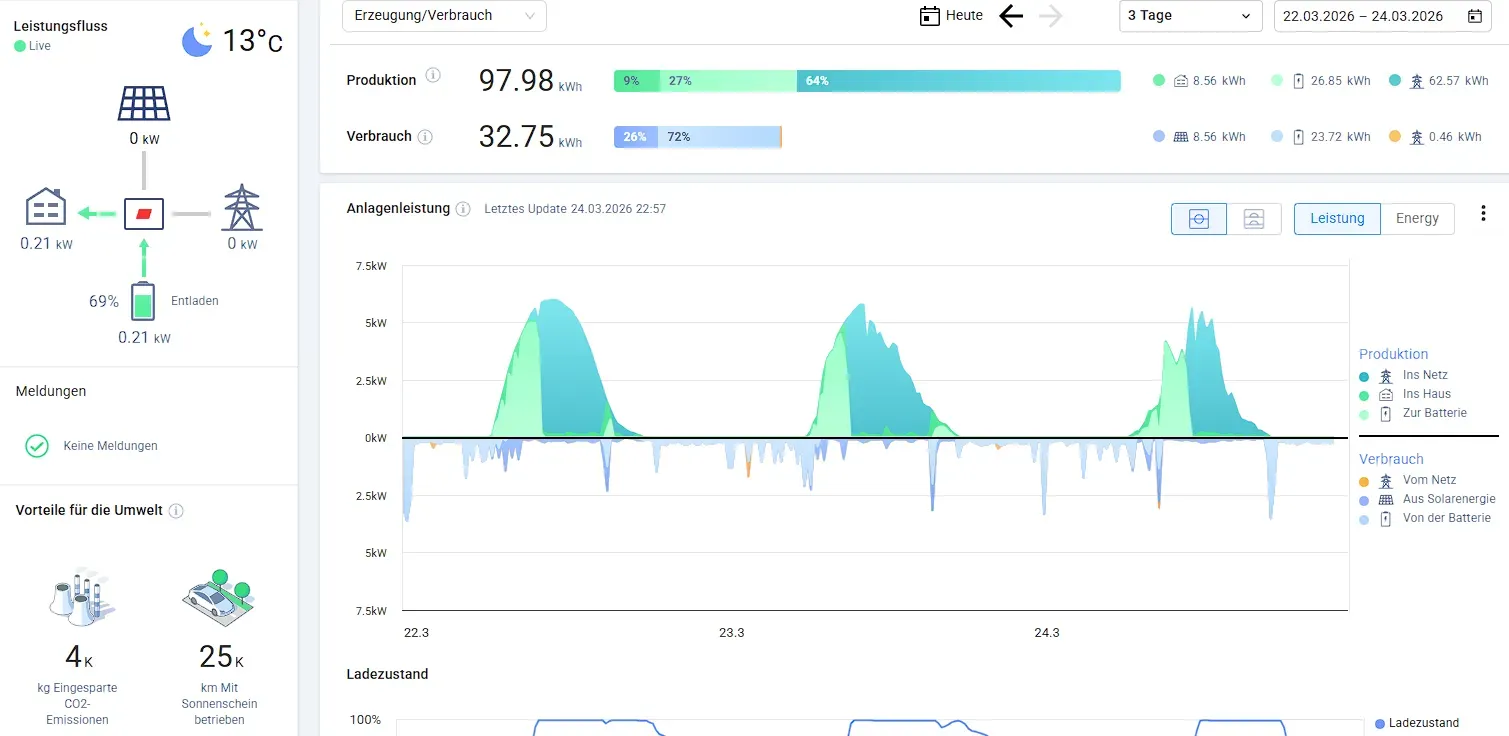The width and height of the screenshot is (1509, 736).
Task: Select the second chart view mode button
Action: point(1254,219)
